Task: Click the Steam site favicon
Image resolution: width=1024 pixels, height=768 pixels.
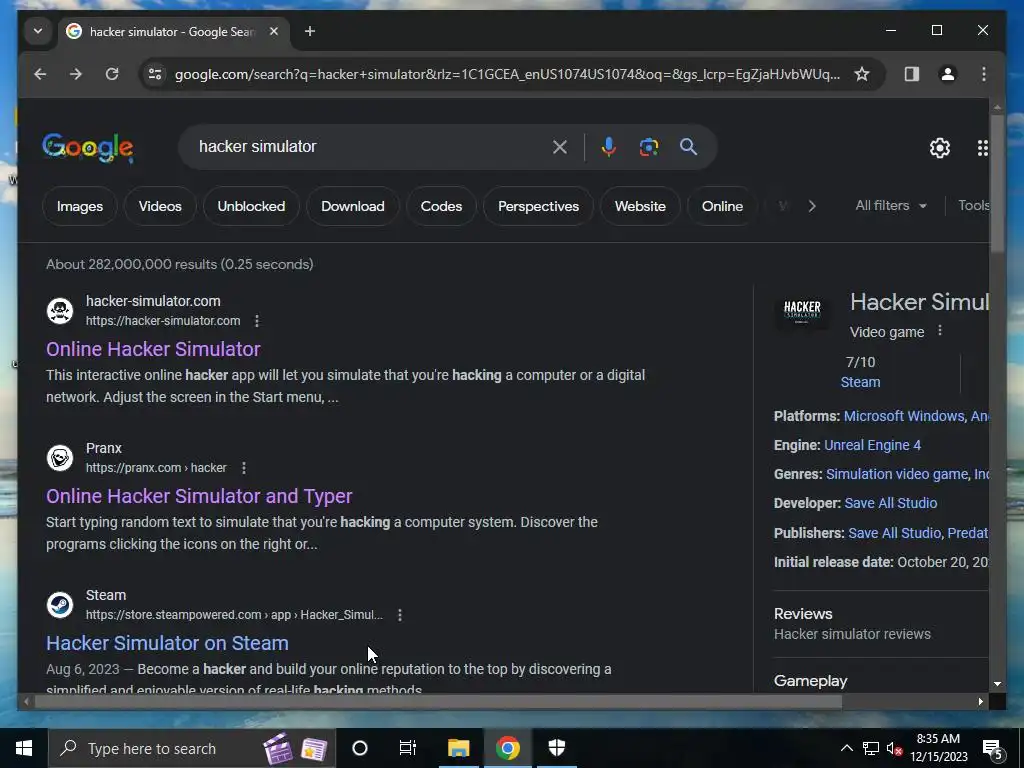Action: click(x=60, y=605)
